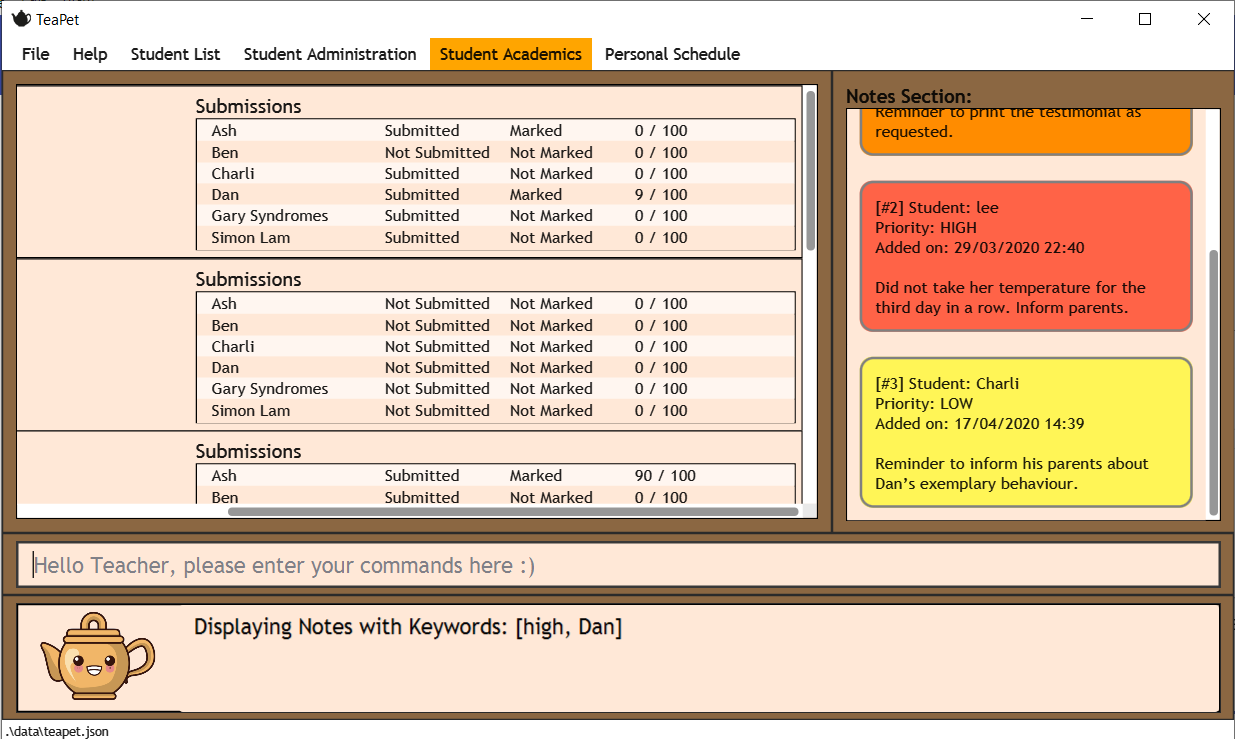
Task: Click 'Ash' name in first submissions table
Action: coord(224,131)
